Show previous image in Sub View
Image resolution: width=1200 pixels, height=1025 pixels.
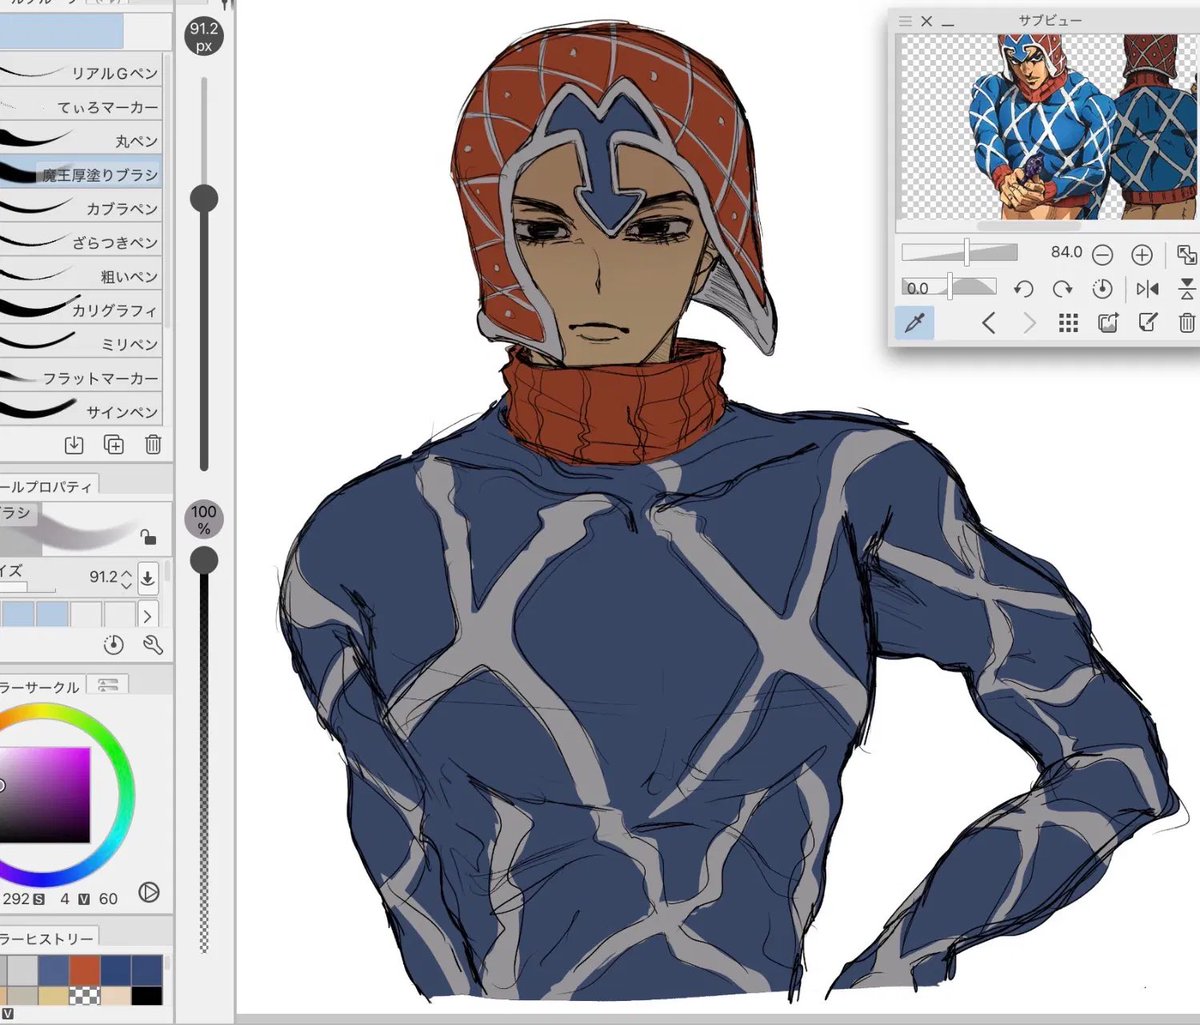tap(988, 323)
